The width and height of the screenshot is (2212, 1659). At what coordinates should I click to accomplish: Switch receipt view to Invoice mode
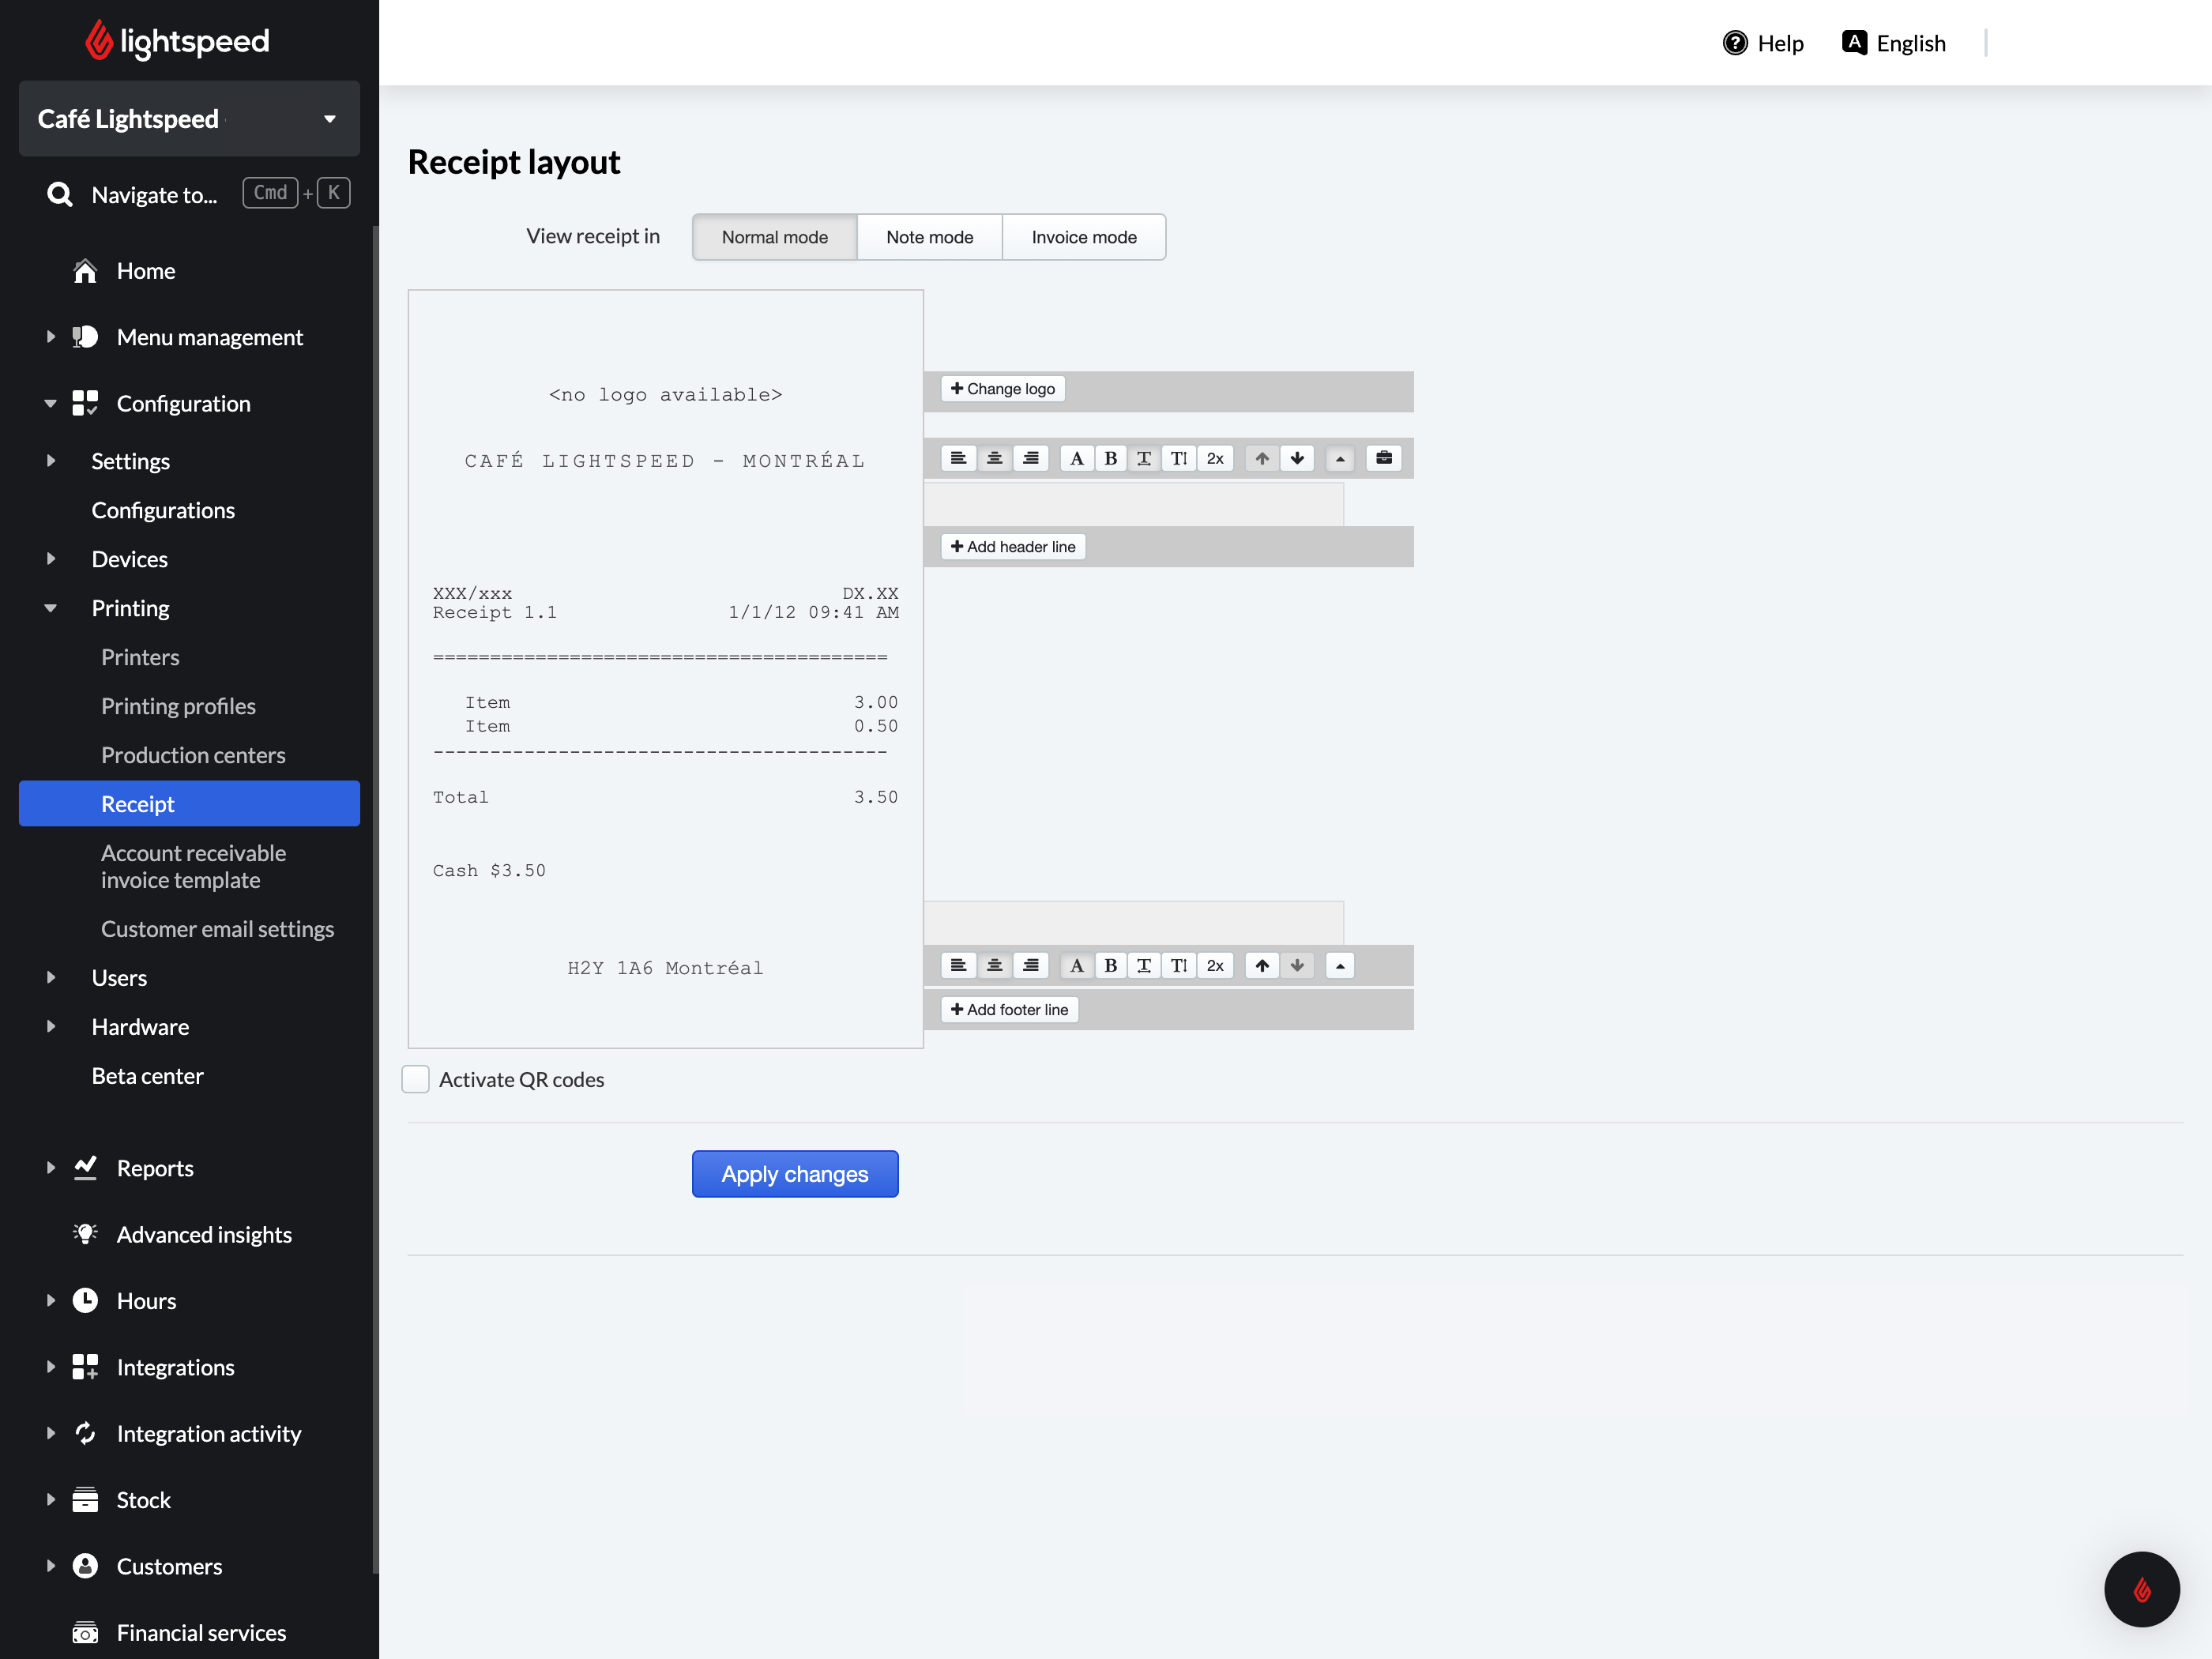(x=1084, y=237)
